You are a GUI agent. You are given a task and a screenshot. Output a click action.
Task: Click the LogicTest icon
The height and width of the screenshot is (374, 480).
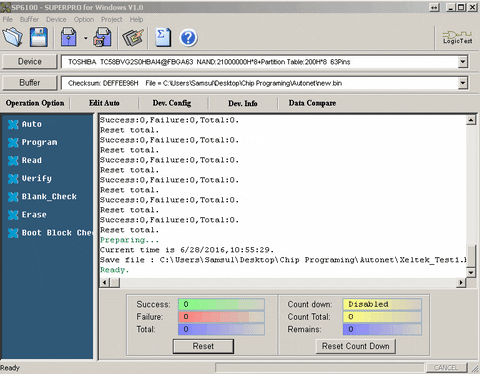457,37
